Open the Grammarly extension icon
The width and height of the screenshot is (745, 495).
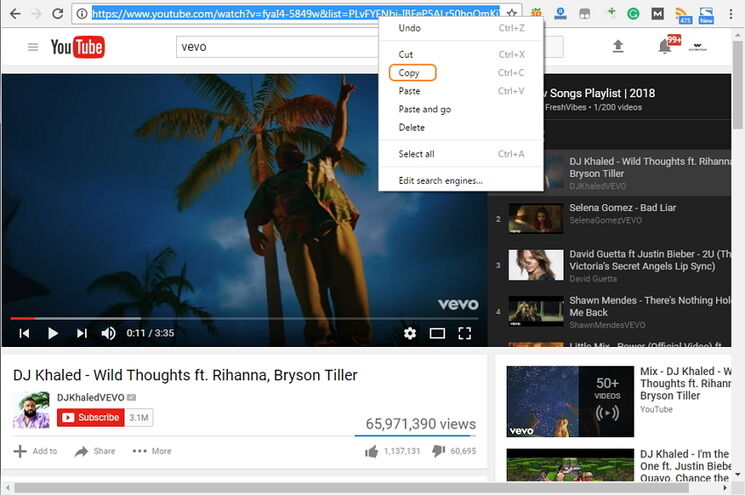(x=633, y=14)
